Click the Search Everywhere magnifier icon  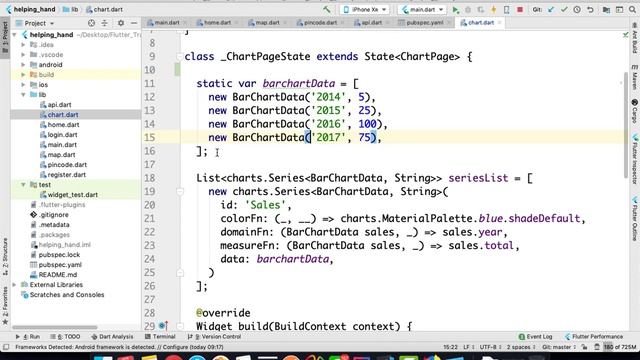pos(632,9)
